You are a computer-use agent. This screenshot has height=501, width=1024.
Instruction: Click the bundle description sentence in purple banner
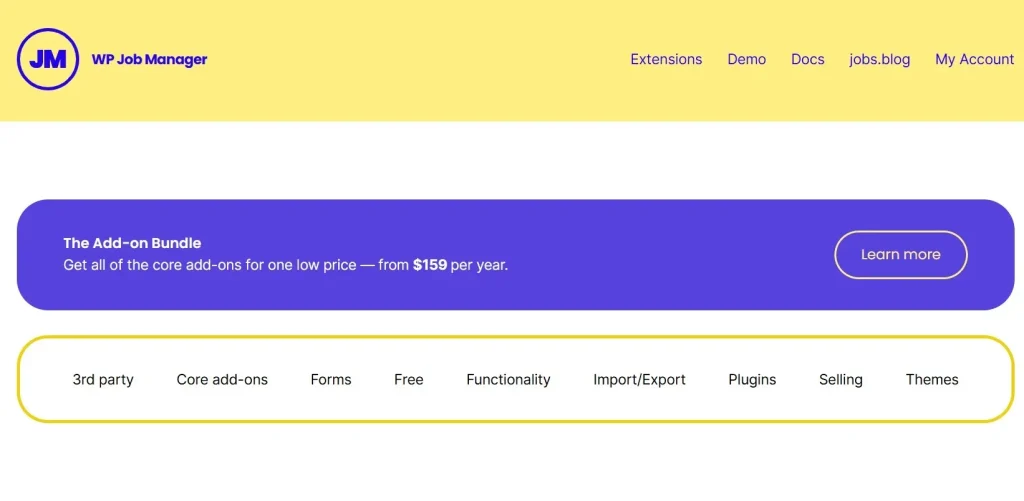click(x=285, y=266)
